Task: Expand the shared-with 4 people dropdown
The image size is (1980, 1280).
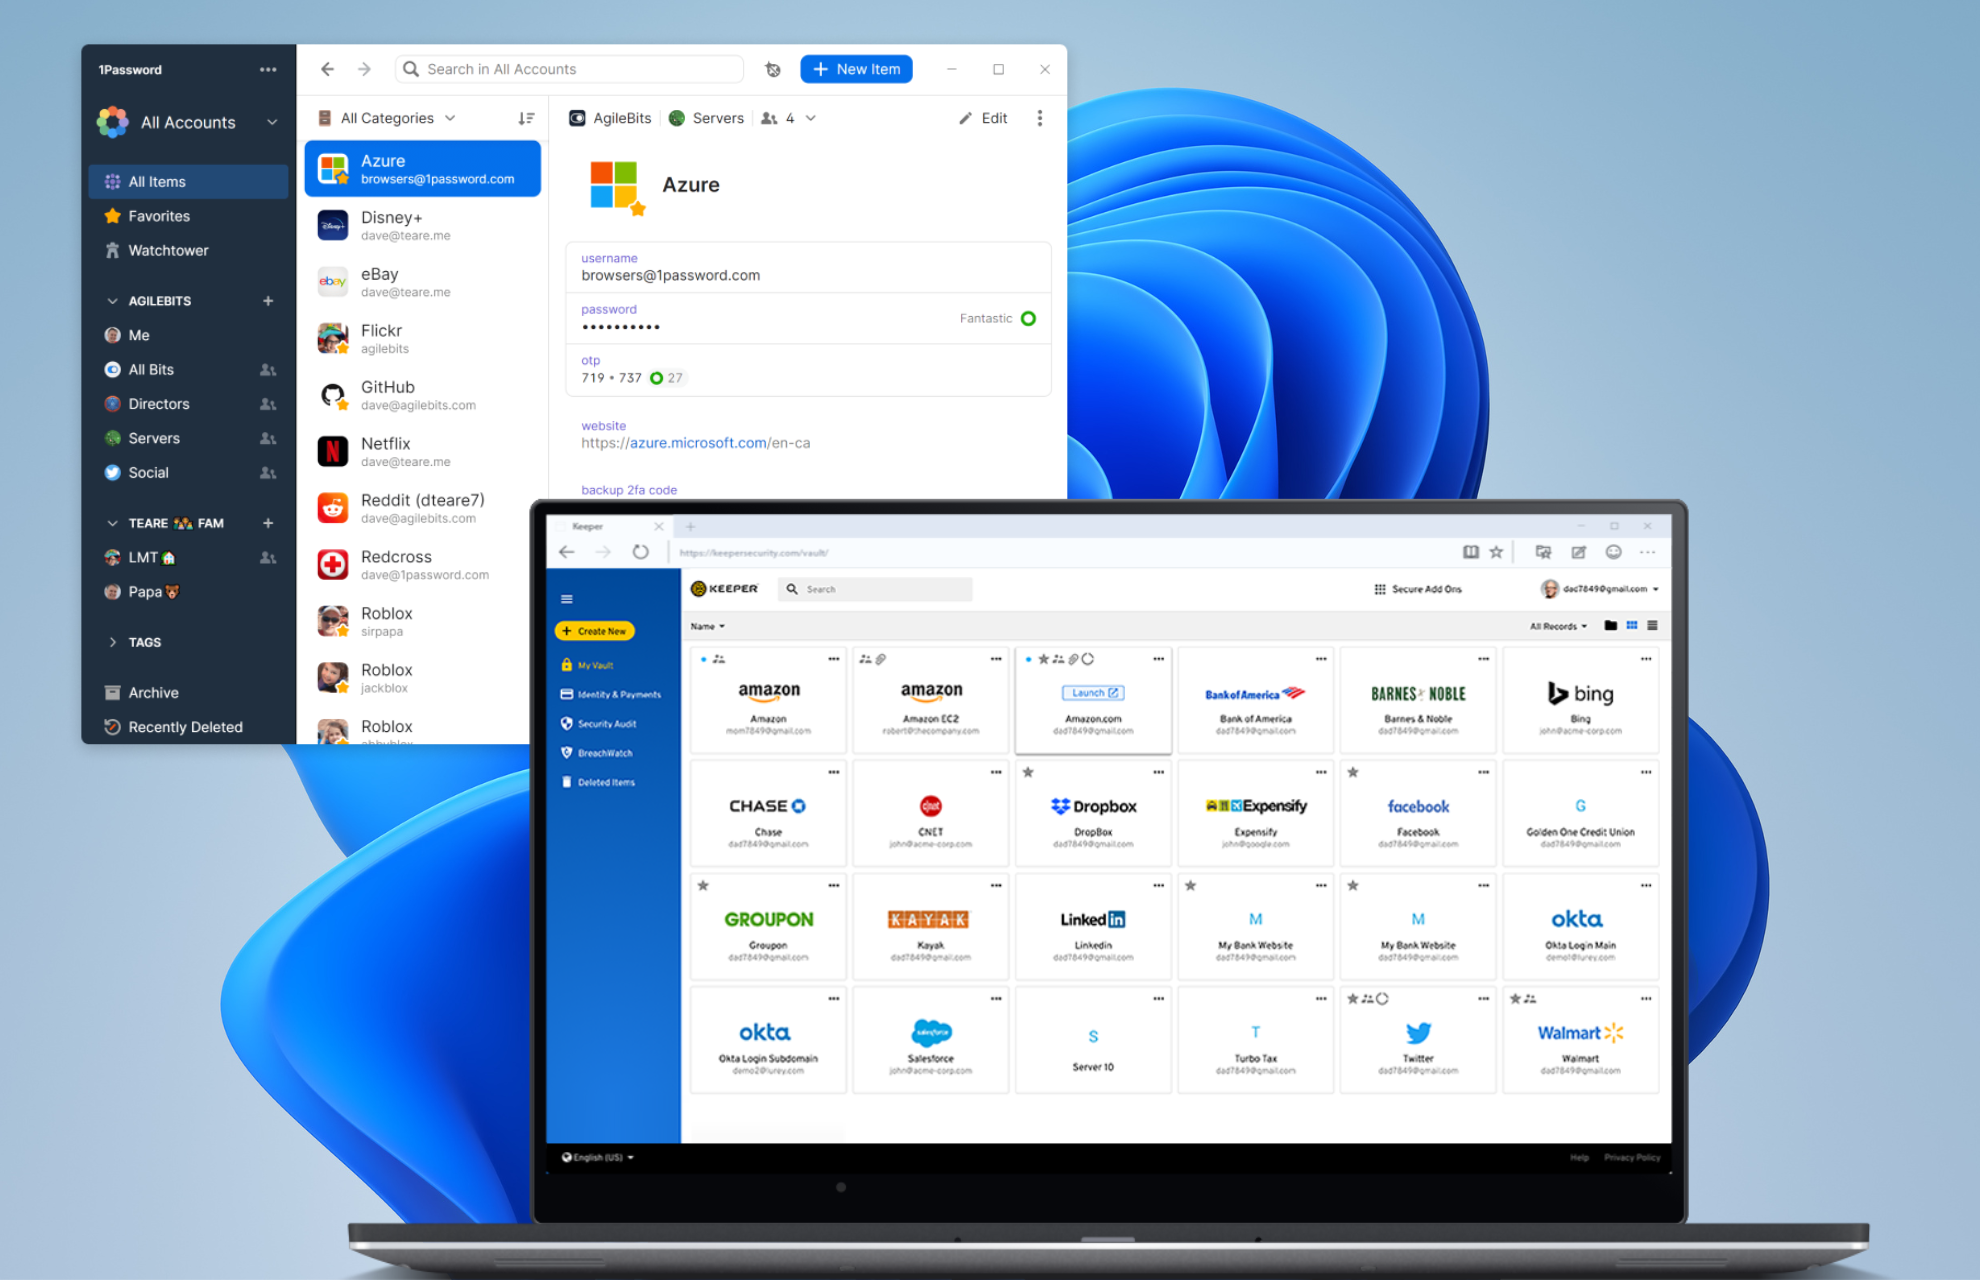Action: coord(789,118)
